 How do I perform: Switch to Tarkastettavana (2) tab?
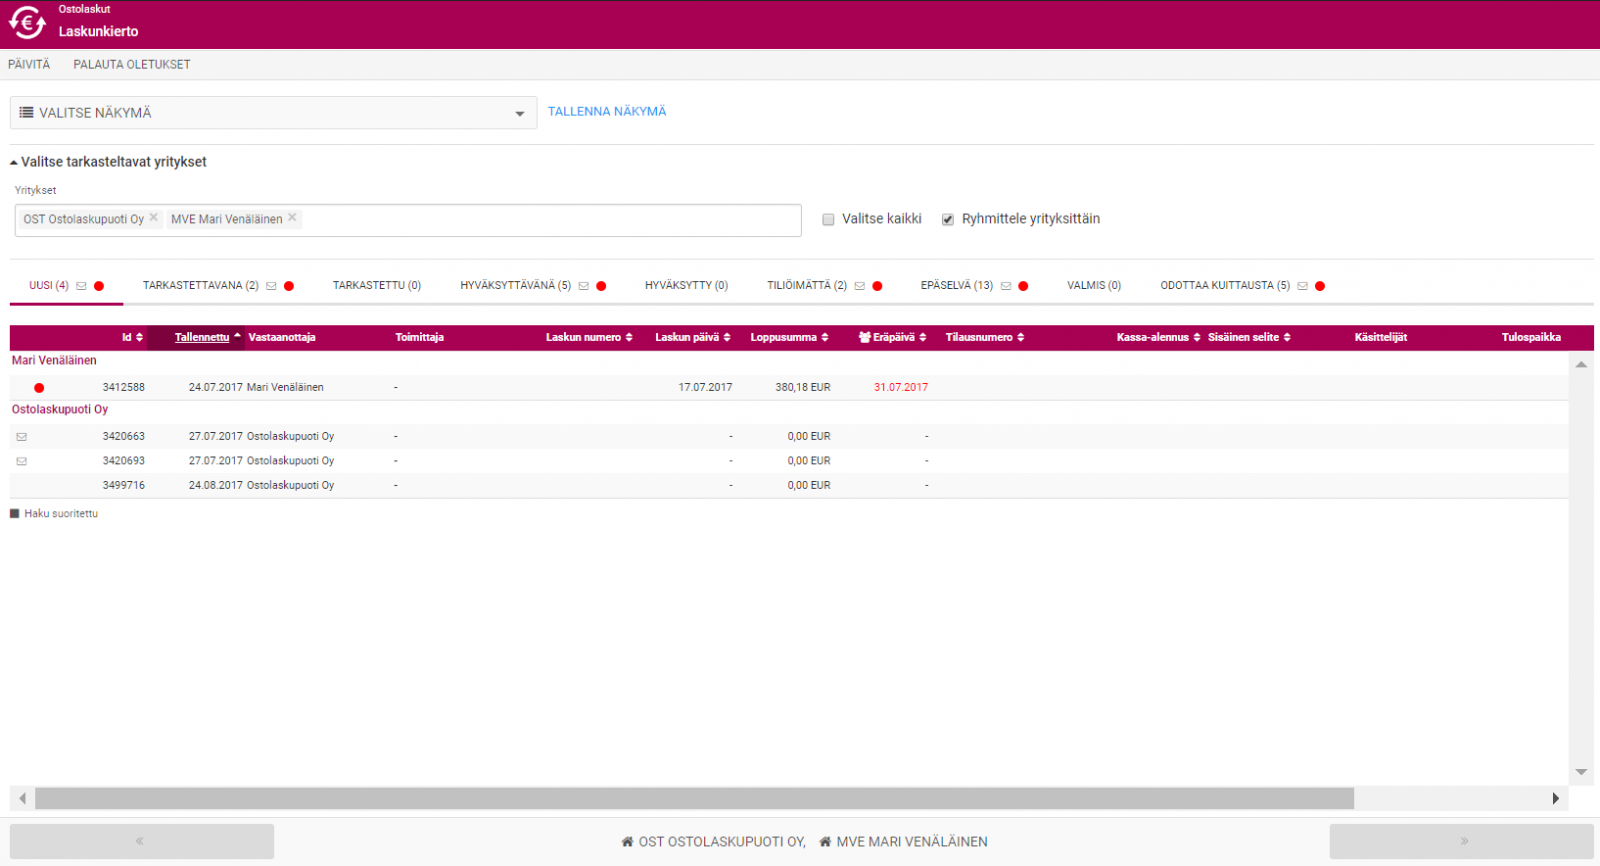(200, 286)
